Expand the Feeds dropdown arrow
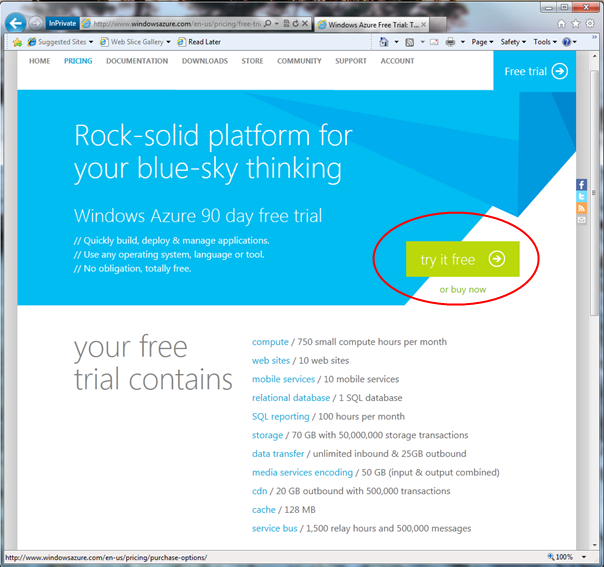This screenshot has height=567, width=604. [x=423, y=42]
